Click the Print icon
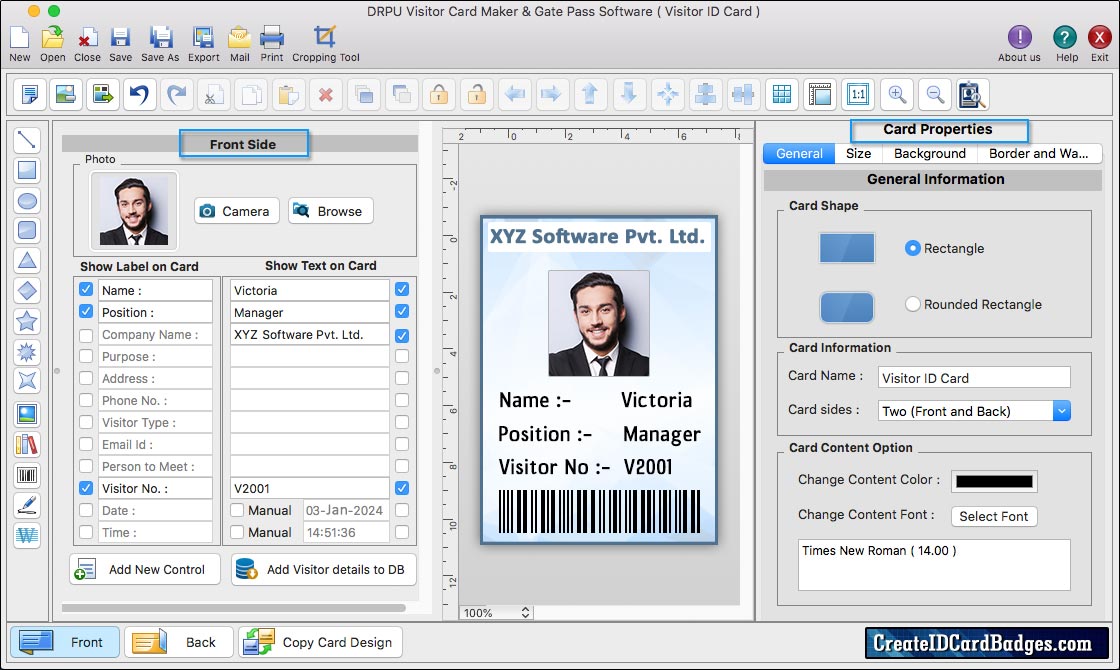Screen dimensions: 1120x670 (271, 37)
